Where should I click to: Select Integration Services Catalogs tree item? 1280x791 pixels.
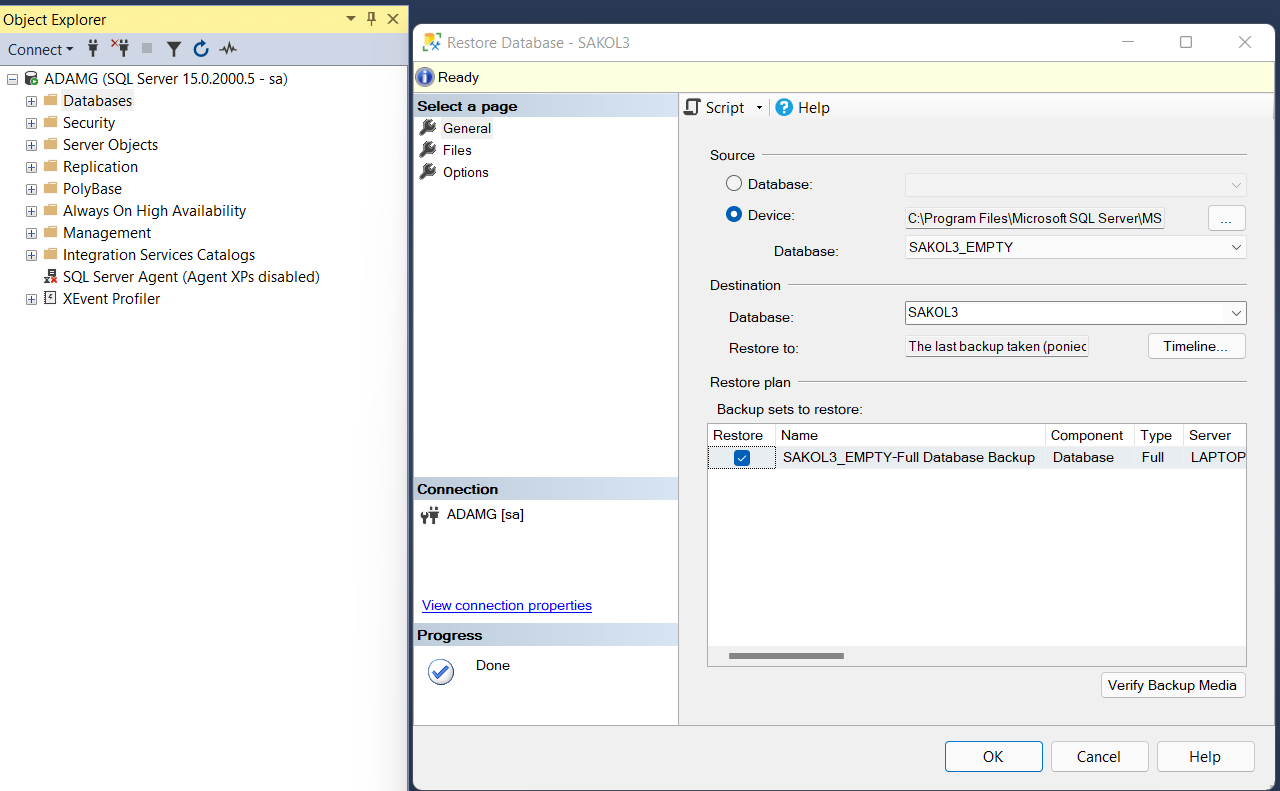159,255
